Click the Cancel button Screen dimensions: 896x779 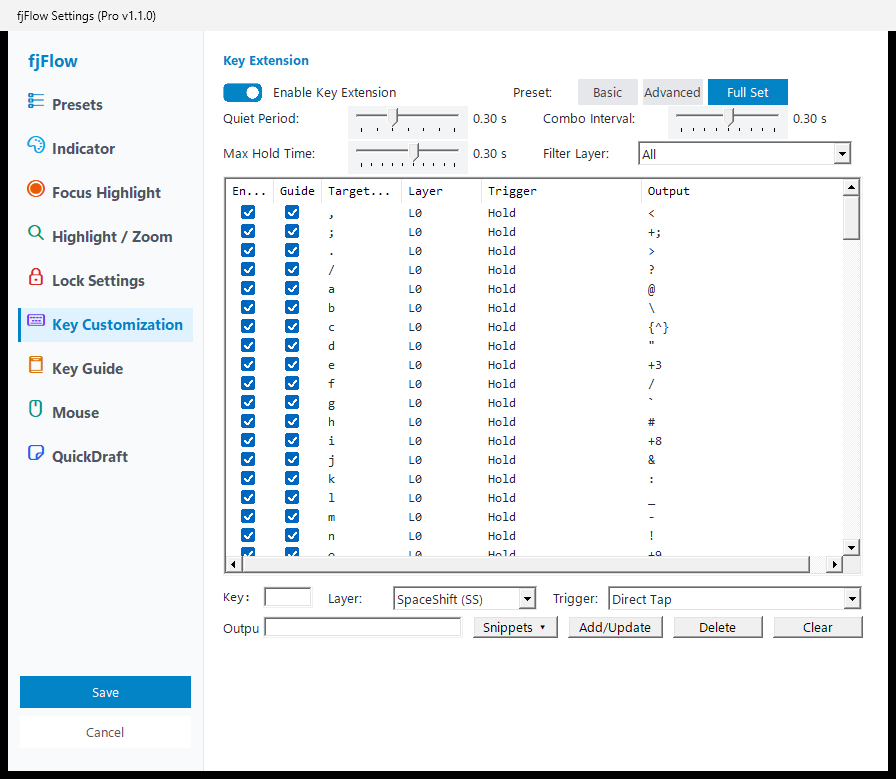tap(105, 732)
